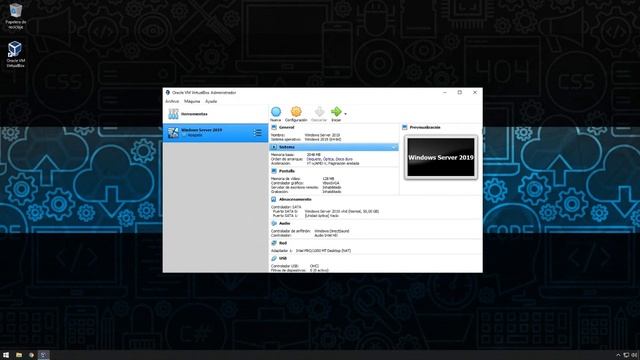Viewport: 640px width, 360px height.
Task: Click the General section icon
Action: 274,127
